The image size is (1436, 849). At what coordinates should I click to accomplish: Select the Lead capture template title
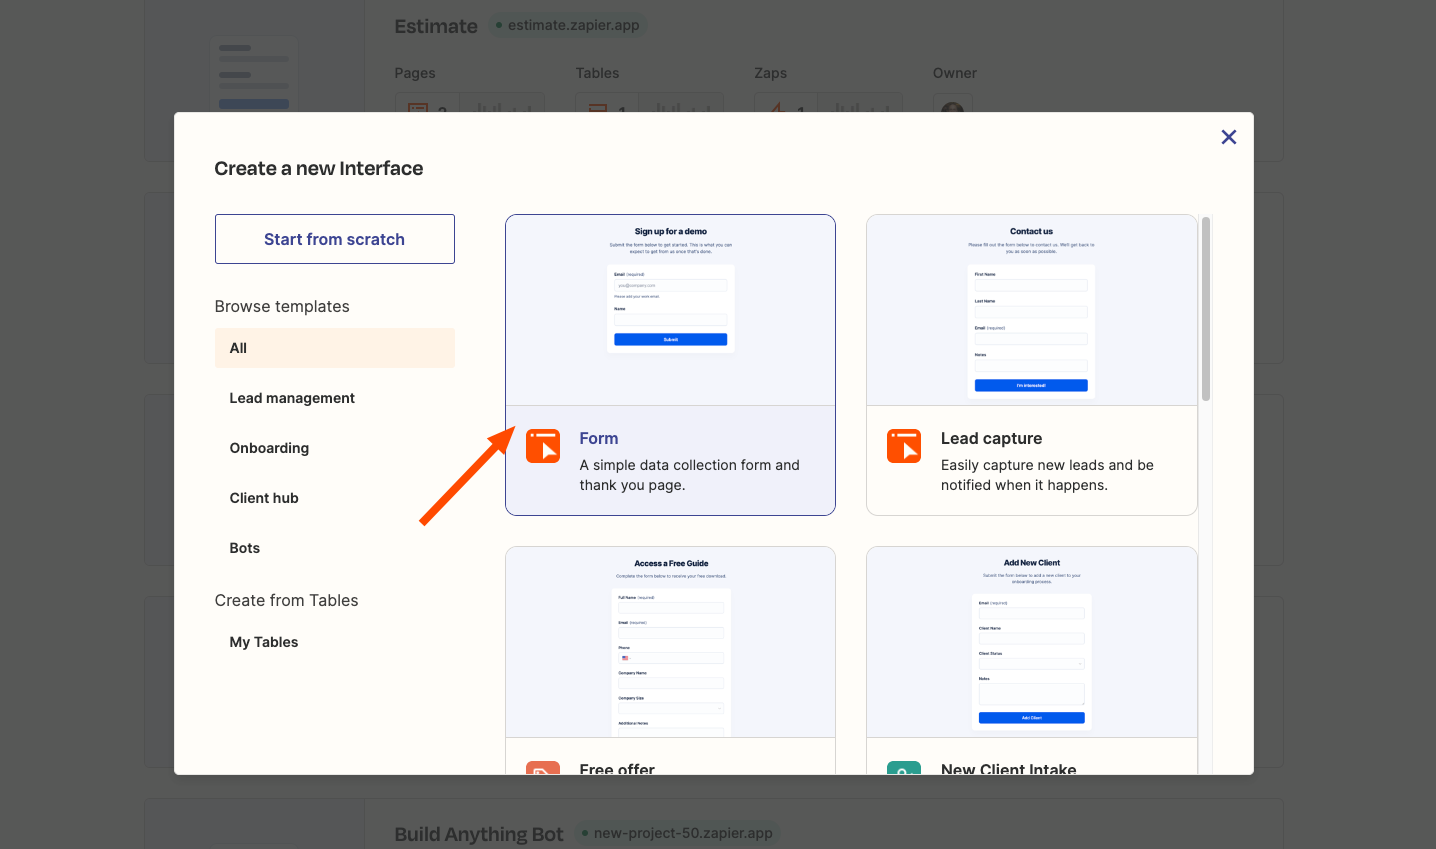(991, 438)
